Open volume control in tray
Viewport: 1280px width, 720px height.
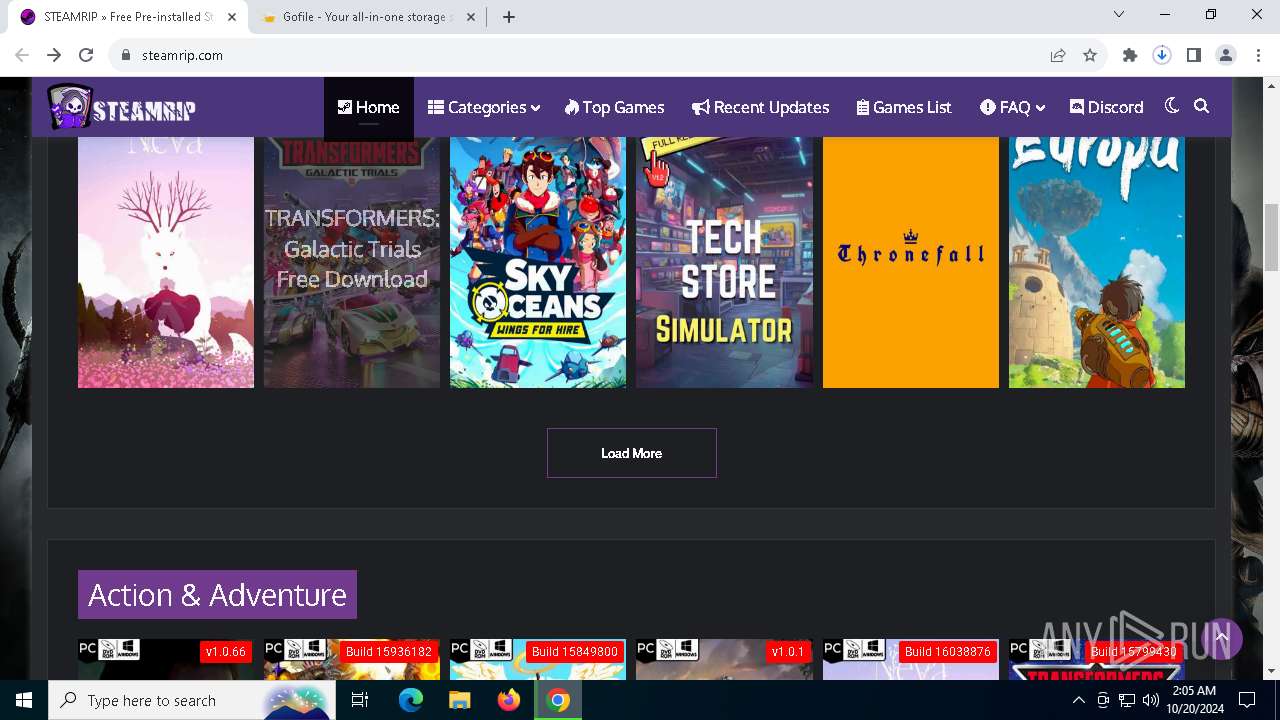1150,700
